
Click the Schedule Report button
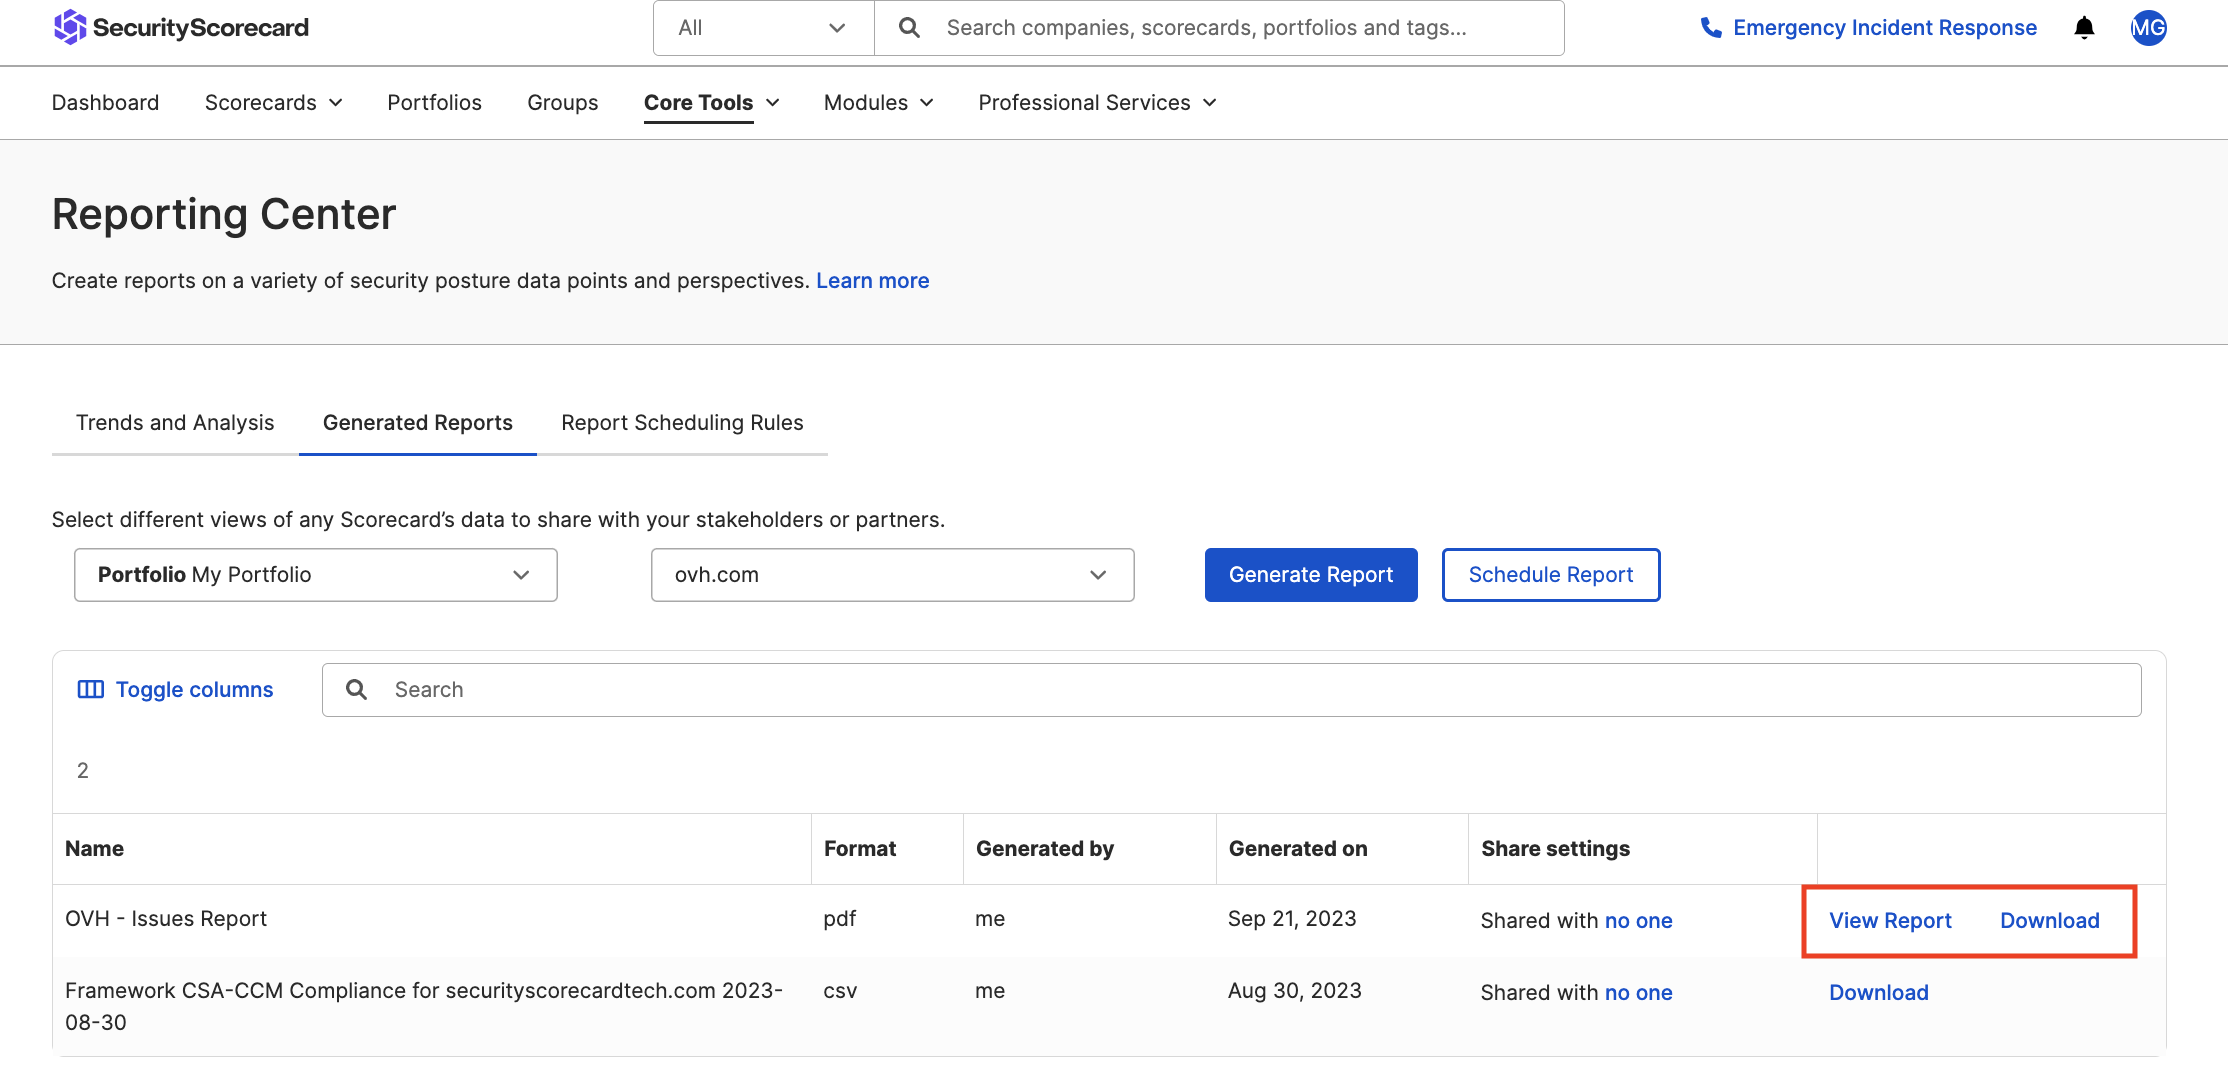[x=1550, y=574]
